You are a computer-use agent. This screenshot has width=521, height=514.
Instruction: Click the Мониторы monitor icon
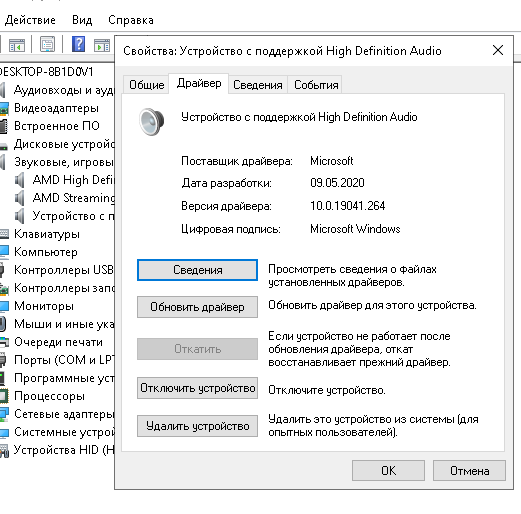[4, 306]
